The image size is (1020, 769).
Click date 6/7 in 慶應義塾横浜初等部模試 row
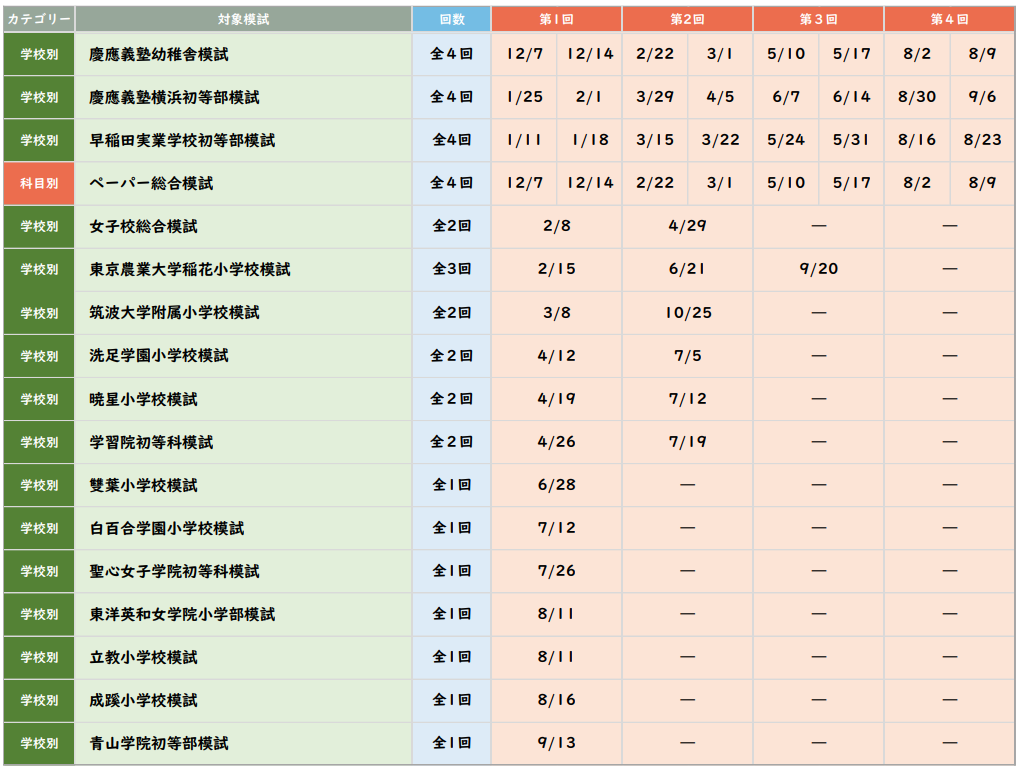(x=786, y=97)
